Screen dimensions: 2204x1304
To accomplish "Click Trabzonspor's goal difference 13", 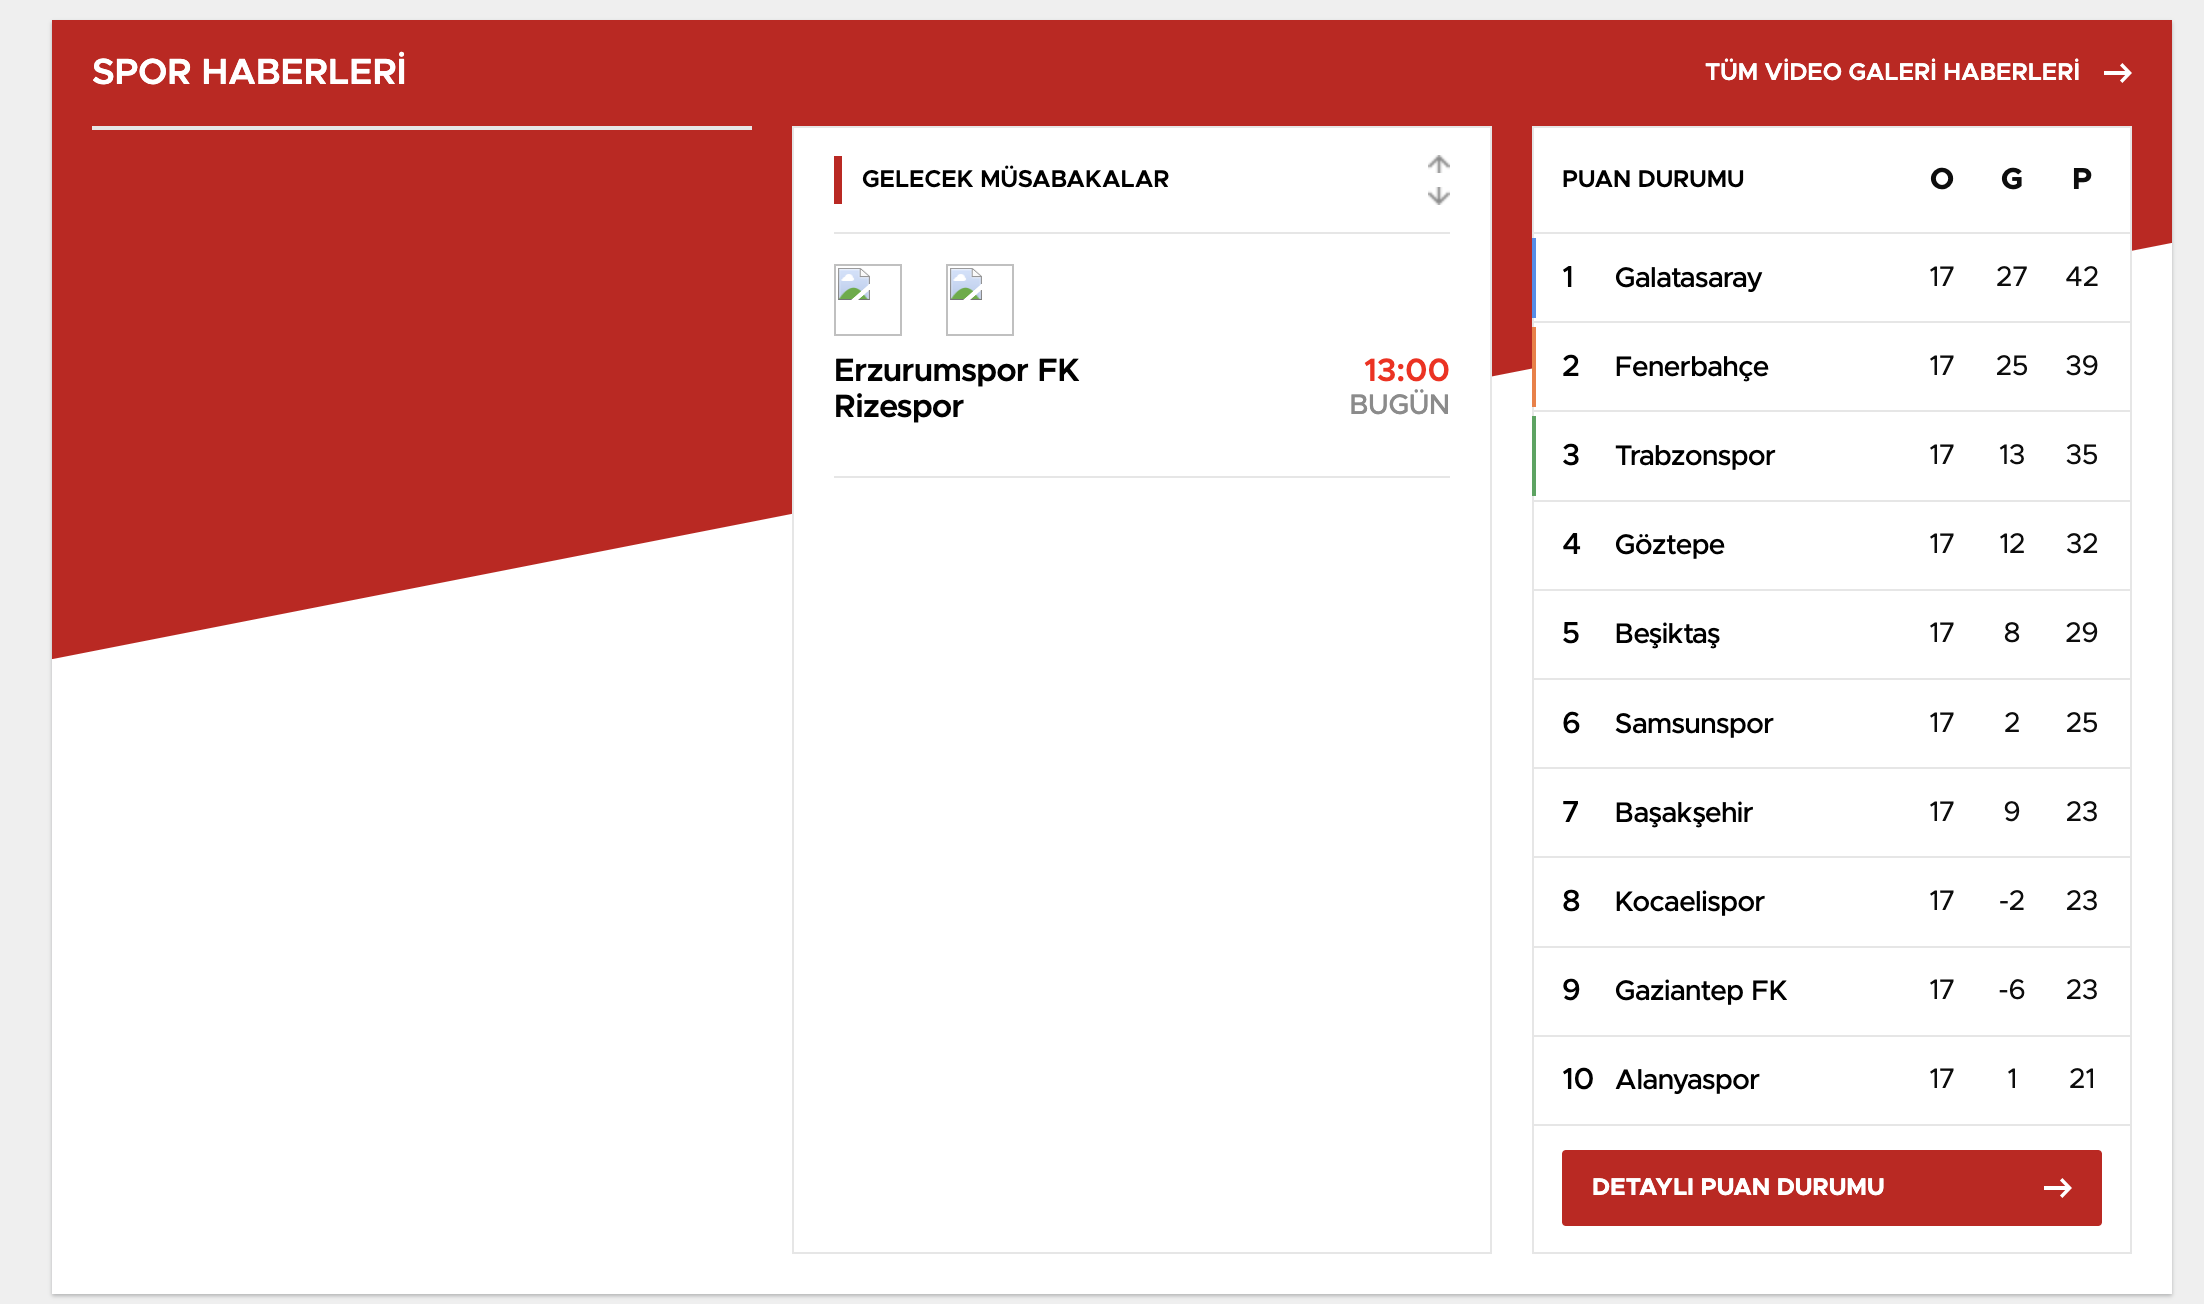I will (2011, 454).
